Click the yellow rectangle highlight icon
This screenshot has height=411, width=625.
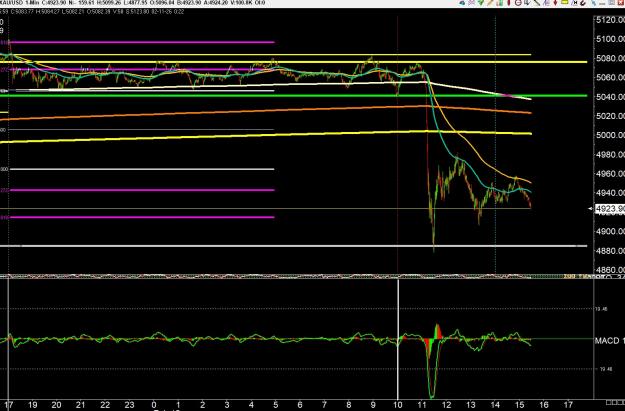pyautogui.click(x=564, y=2)
